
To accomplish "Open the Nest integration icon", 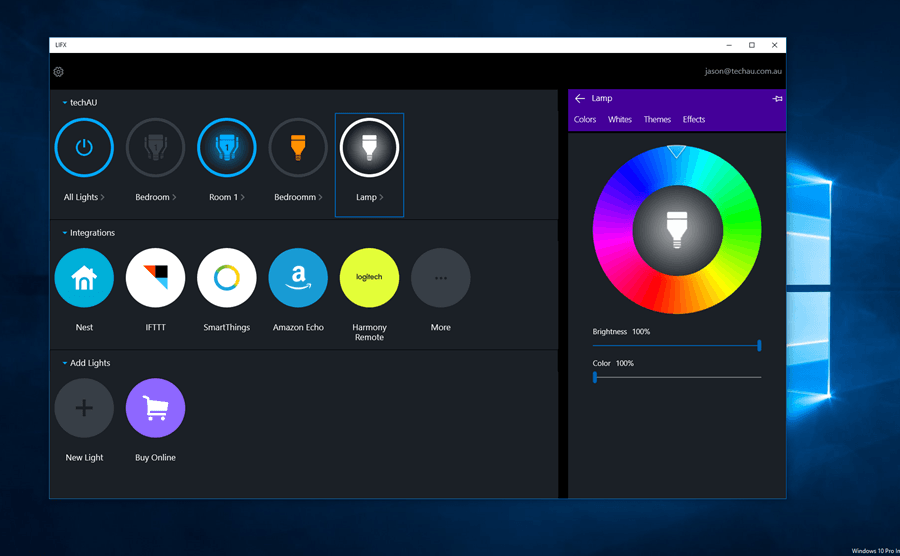I will pyautogui.click(x=84, y=278).
